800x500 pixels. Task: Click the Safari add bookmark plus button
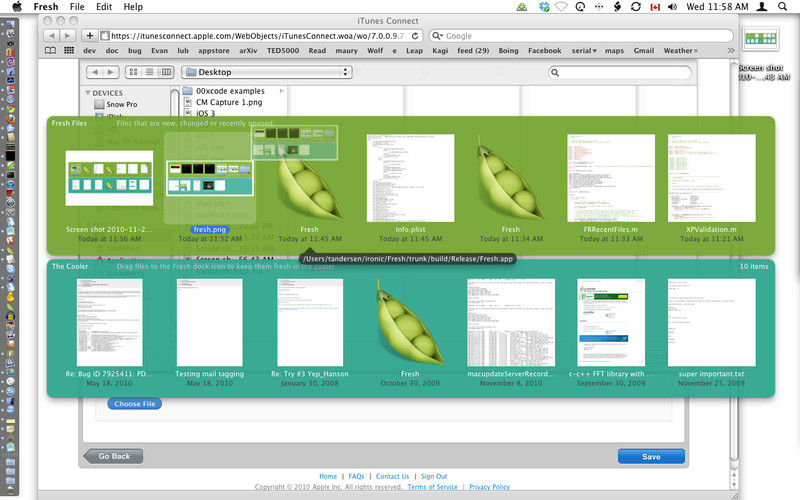89,35
